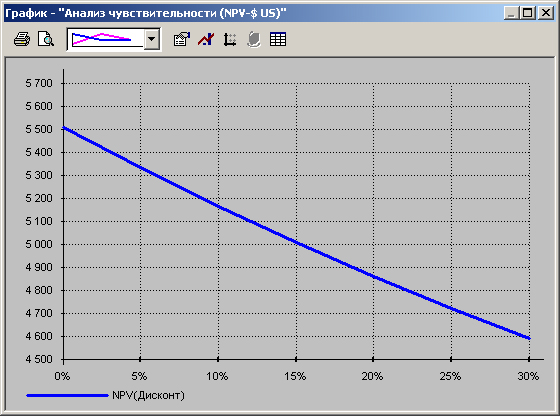Click the window title bar text
The width and height of the screenshot is (560, 416).
click(146, 13)
